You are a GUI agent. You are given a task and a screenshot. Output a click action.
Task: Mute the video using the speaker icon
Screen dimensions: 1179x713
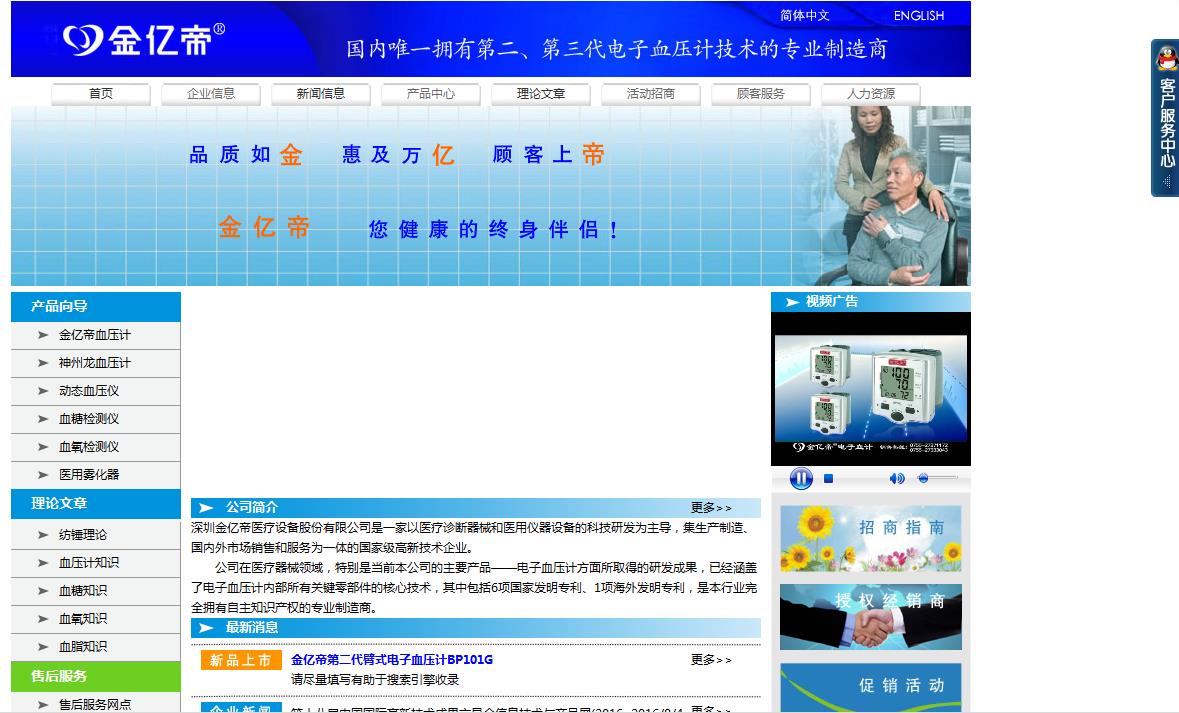(x=896, y=478)
